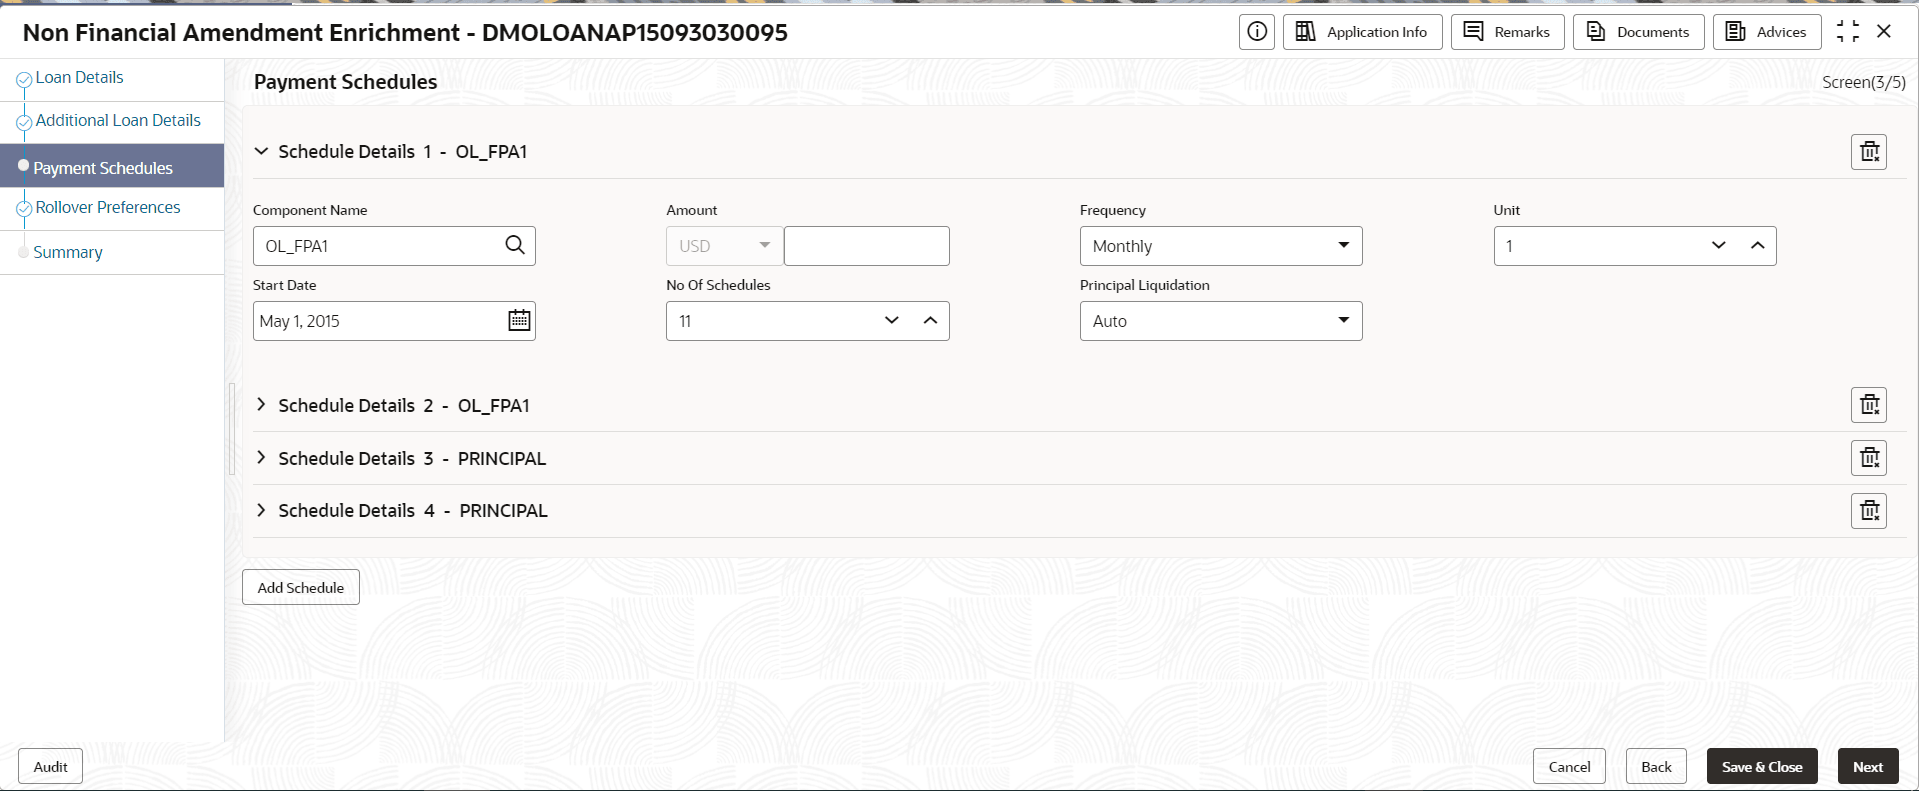
Task: Expand Schedule Details 2 OL_FPA1
Action: 262,405
